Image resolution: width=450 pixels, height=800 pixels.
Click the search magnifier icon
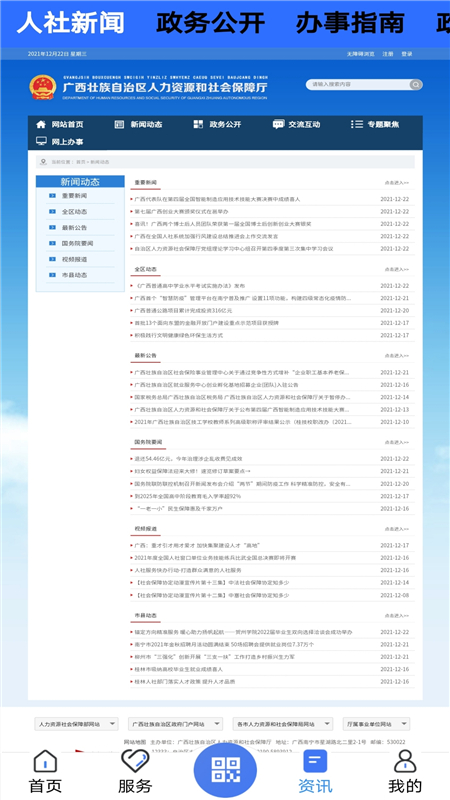[x=416, y=84]
